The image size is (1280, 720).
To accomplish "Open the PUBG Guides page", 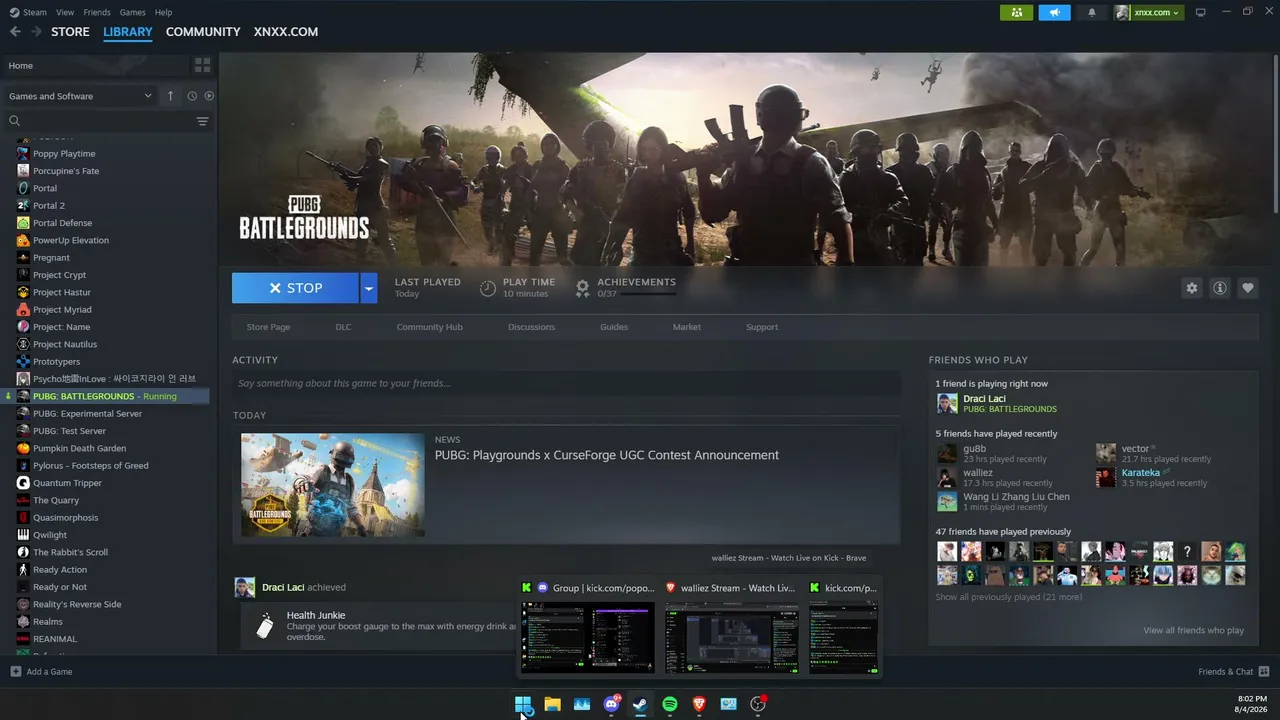I will [x=614, y=327].
